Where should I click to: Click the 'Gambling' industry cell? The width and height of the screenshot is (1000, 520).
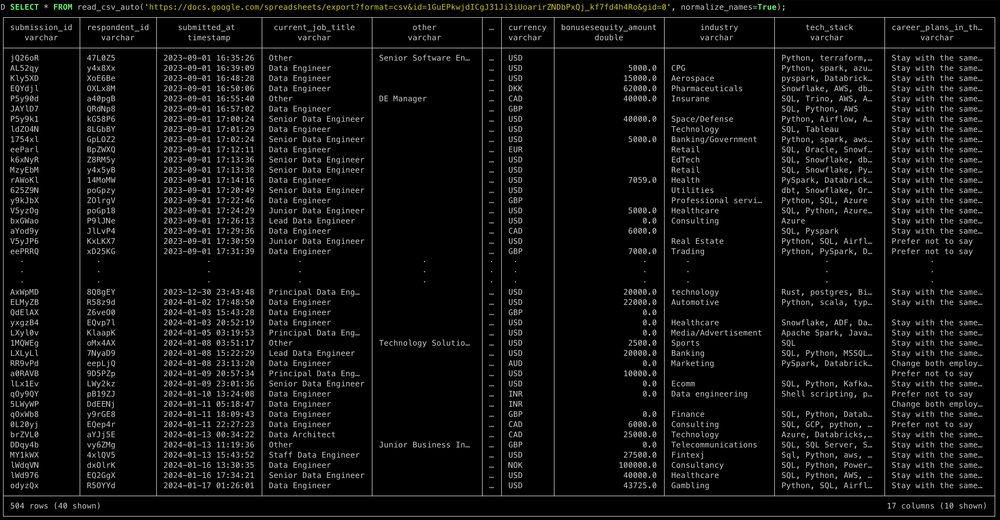[x=690, y=486]
